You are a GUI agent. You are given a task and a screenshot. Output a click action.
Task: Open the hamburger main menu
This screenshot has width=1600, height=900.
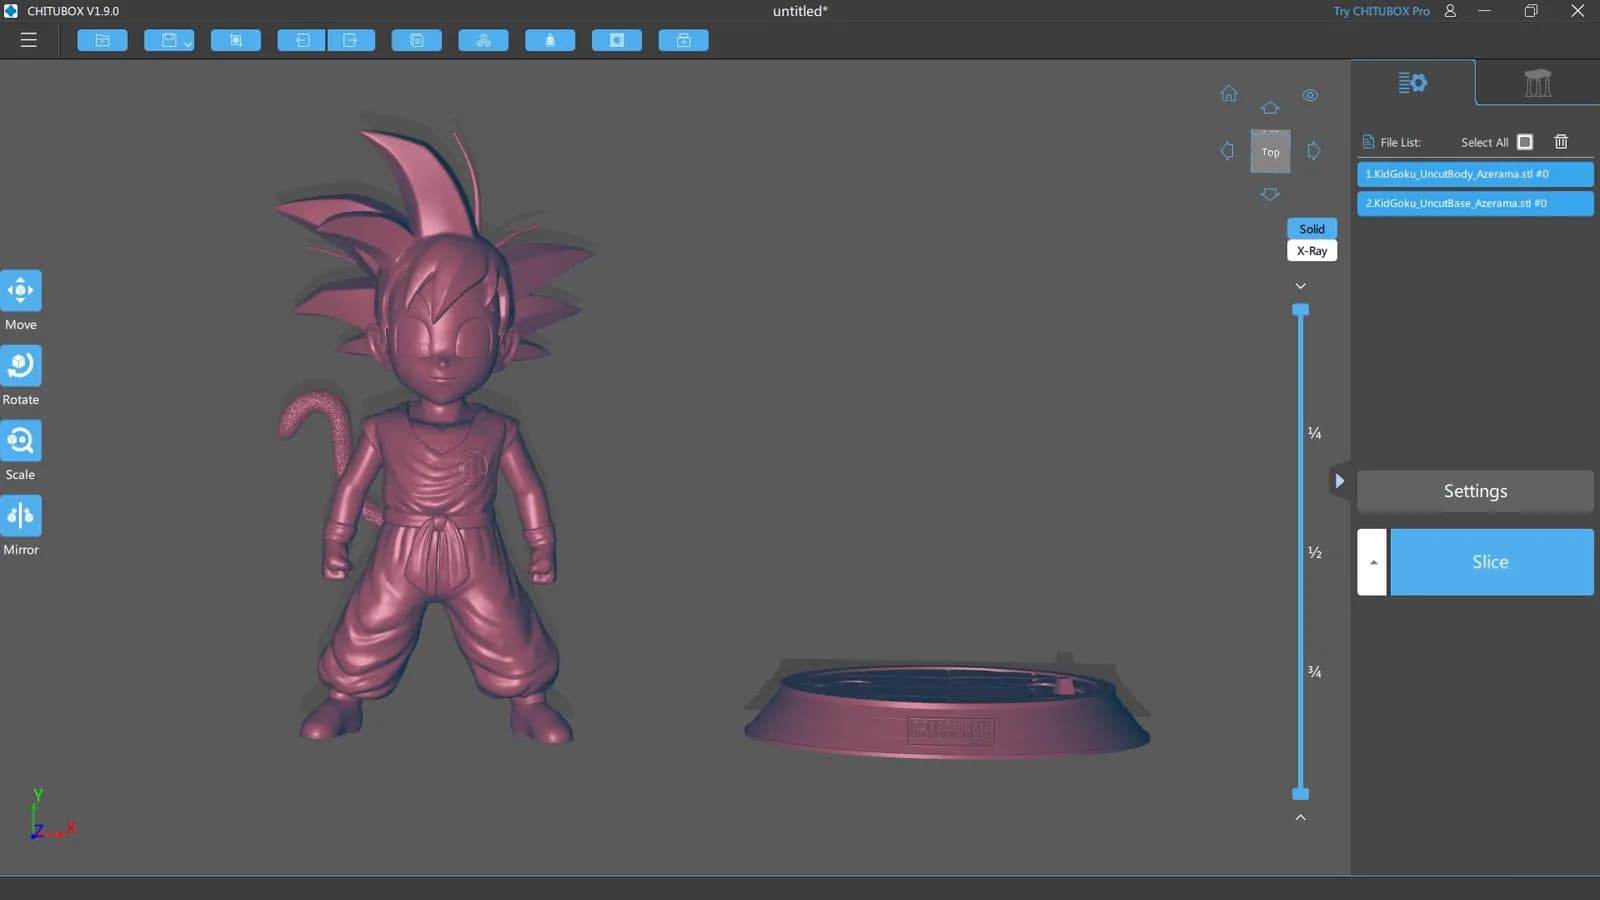pyautogui.click(x=29, y=40)
